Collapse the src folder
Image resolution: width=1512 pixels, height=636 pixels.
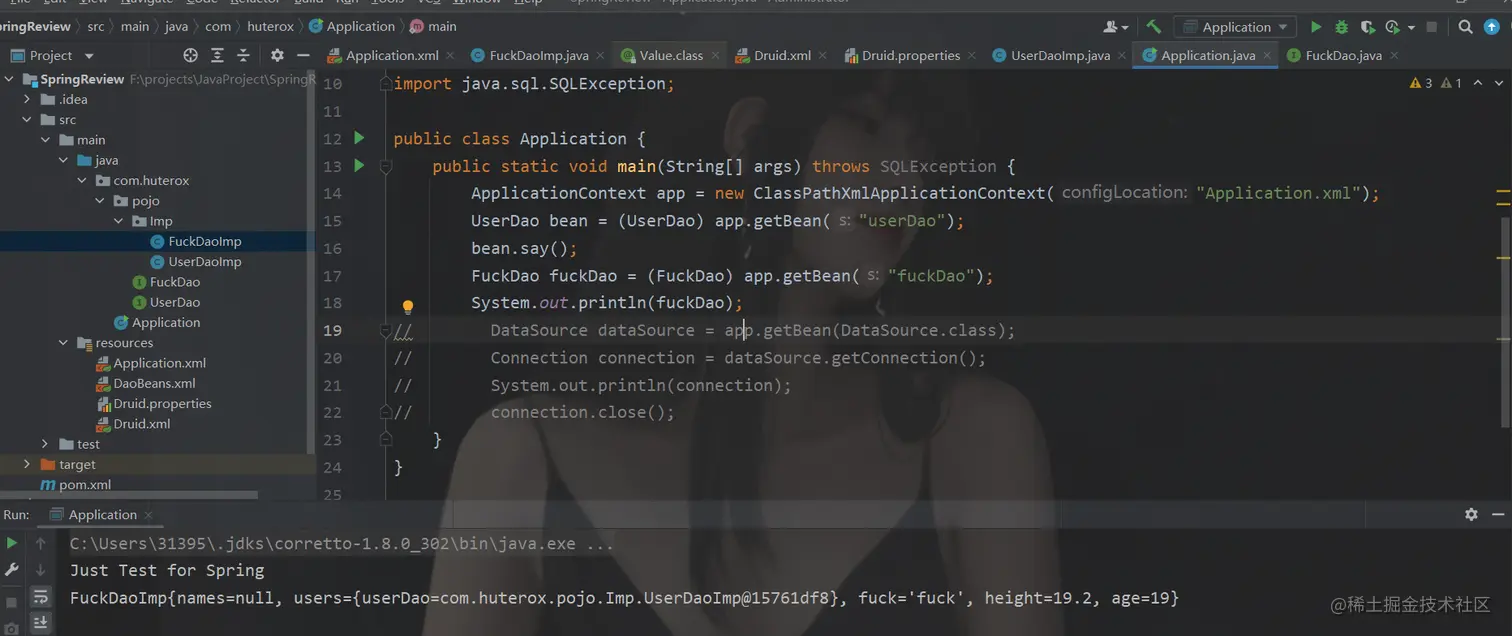[x=28, y=119]
